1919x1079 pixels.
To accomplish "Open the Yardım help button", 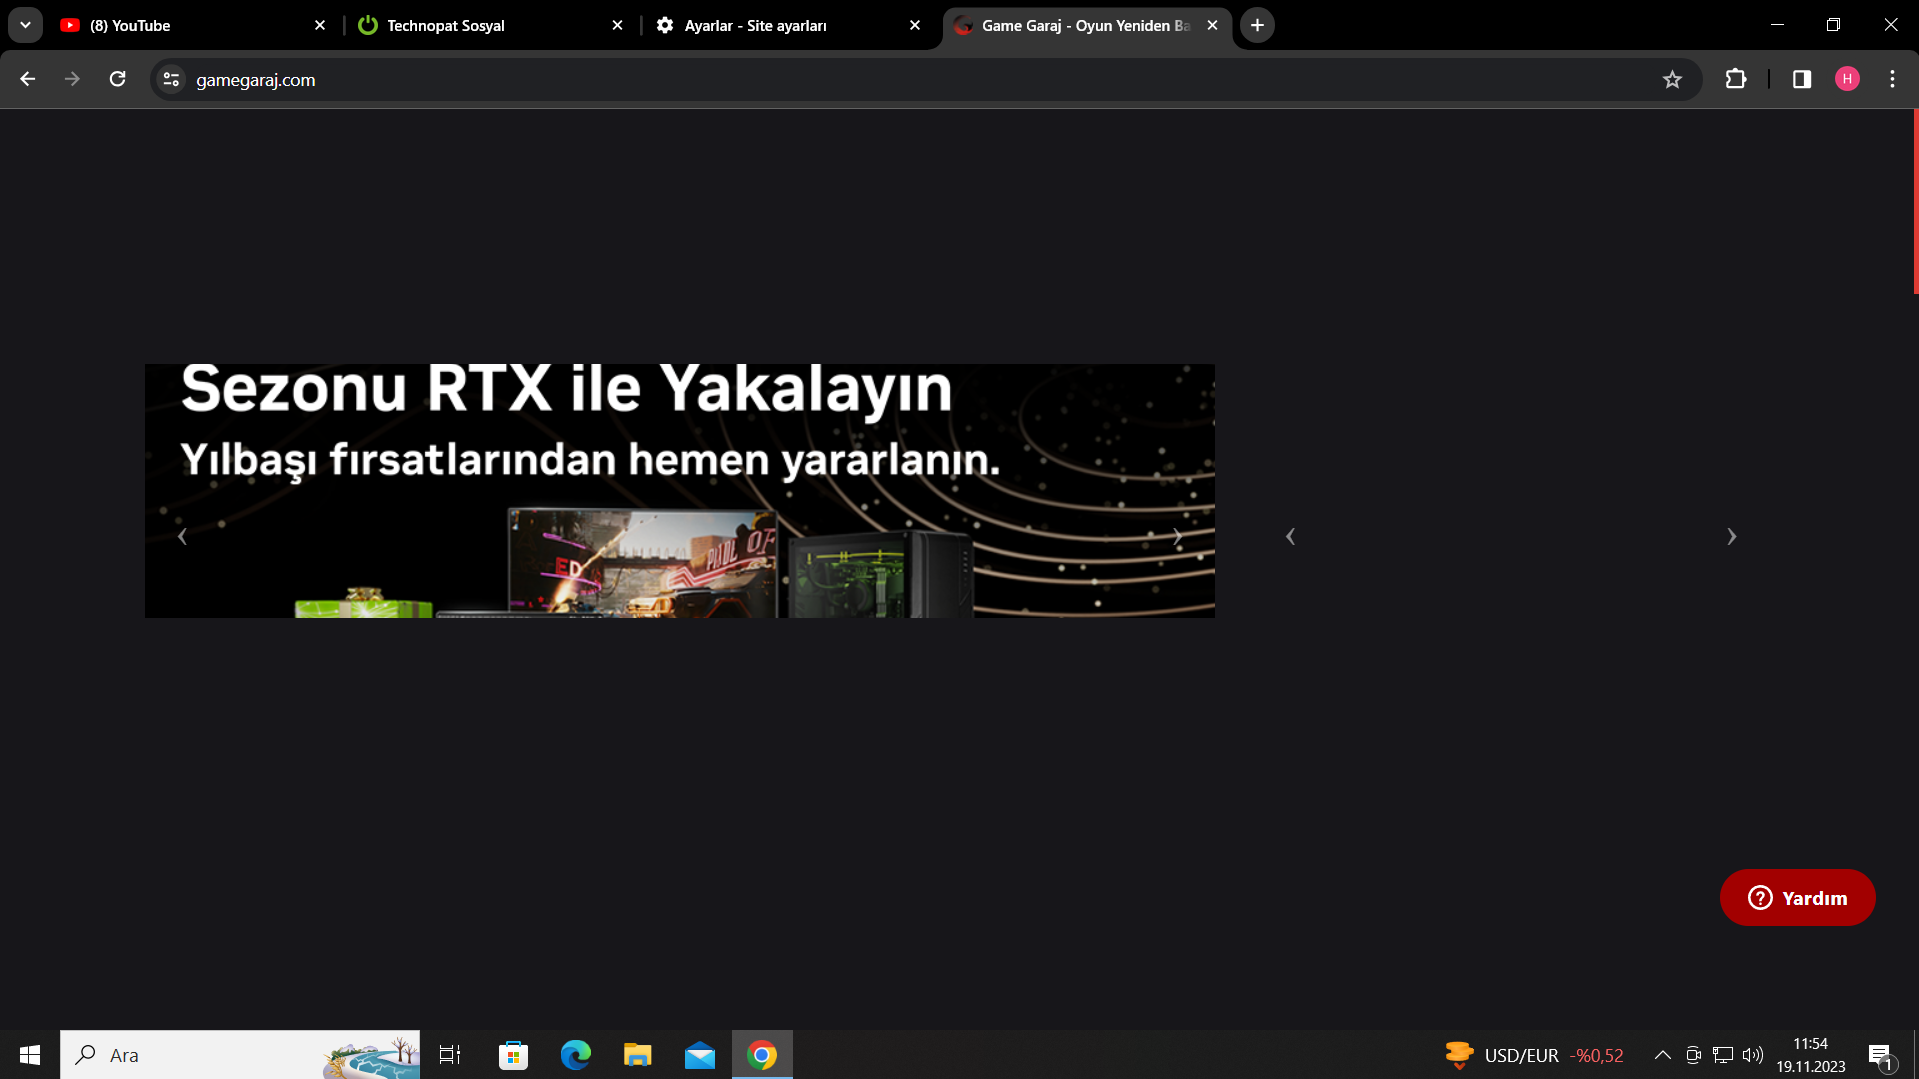I will [x=1797, y=898].
